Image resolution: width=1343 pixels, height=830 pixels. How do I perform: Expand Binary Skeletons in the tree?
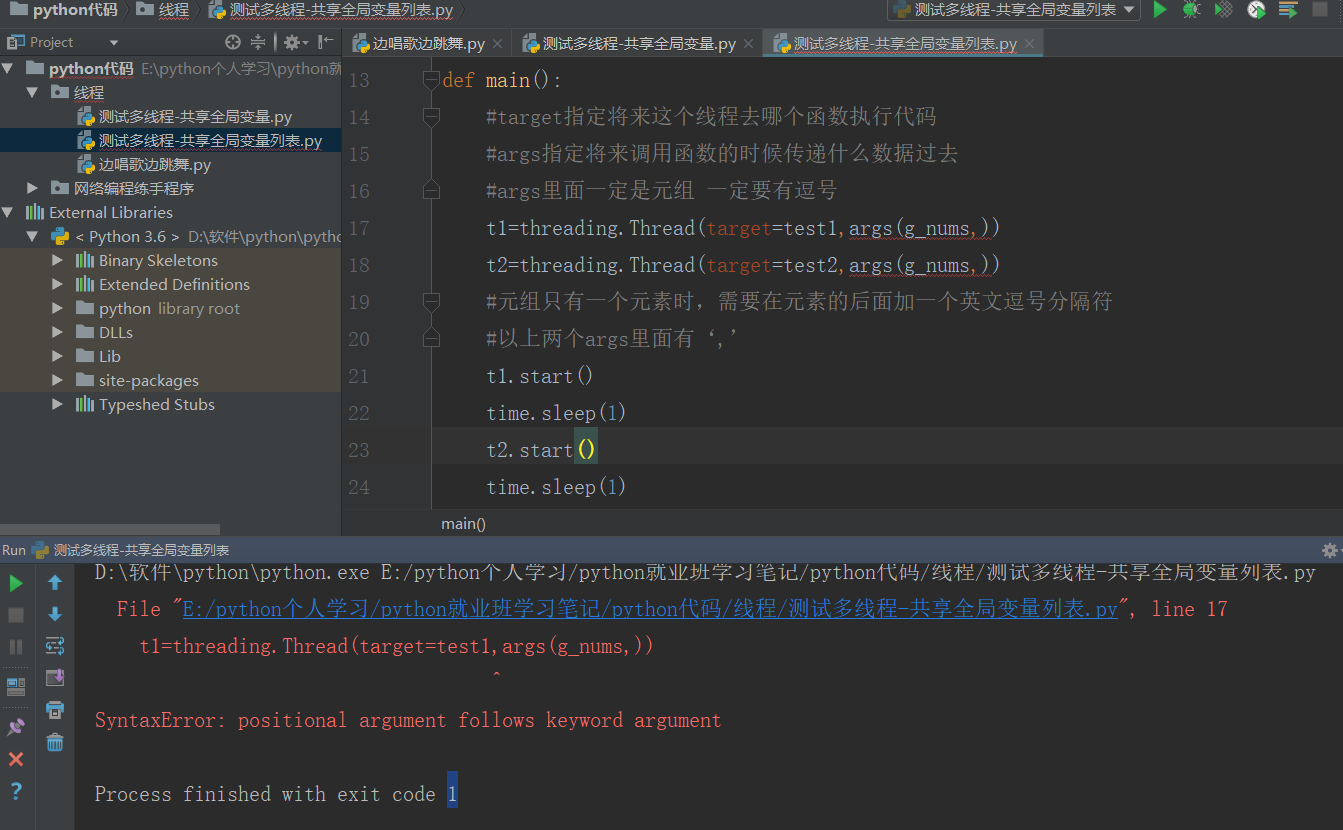57,260
